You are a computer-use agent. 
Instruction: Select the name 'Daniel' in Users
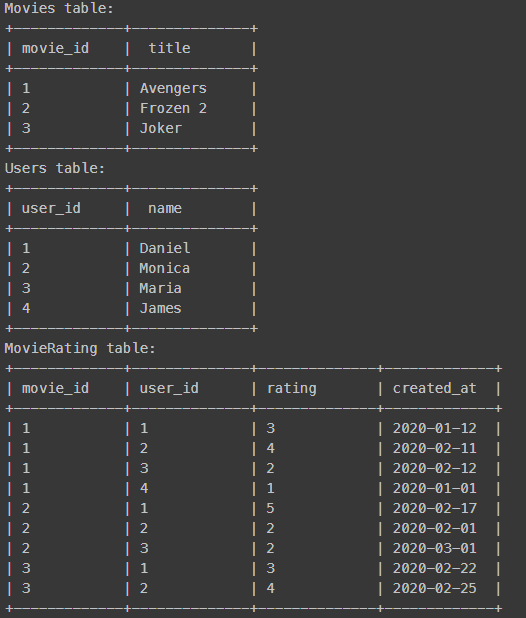click(165, 248)
